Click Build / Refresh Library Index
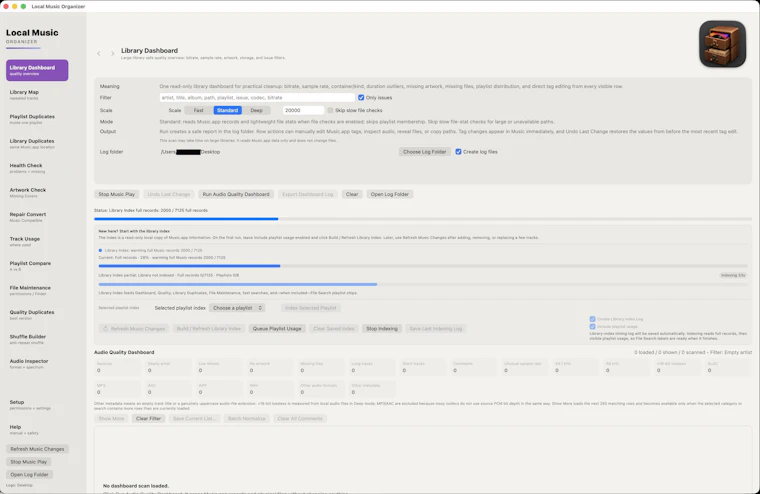760x494 pixels. tap(209, 329)
